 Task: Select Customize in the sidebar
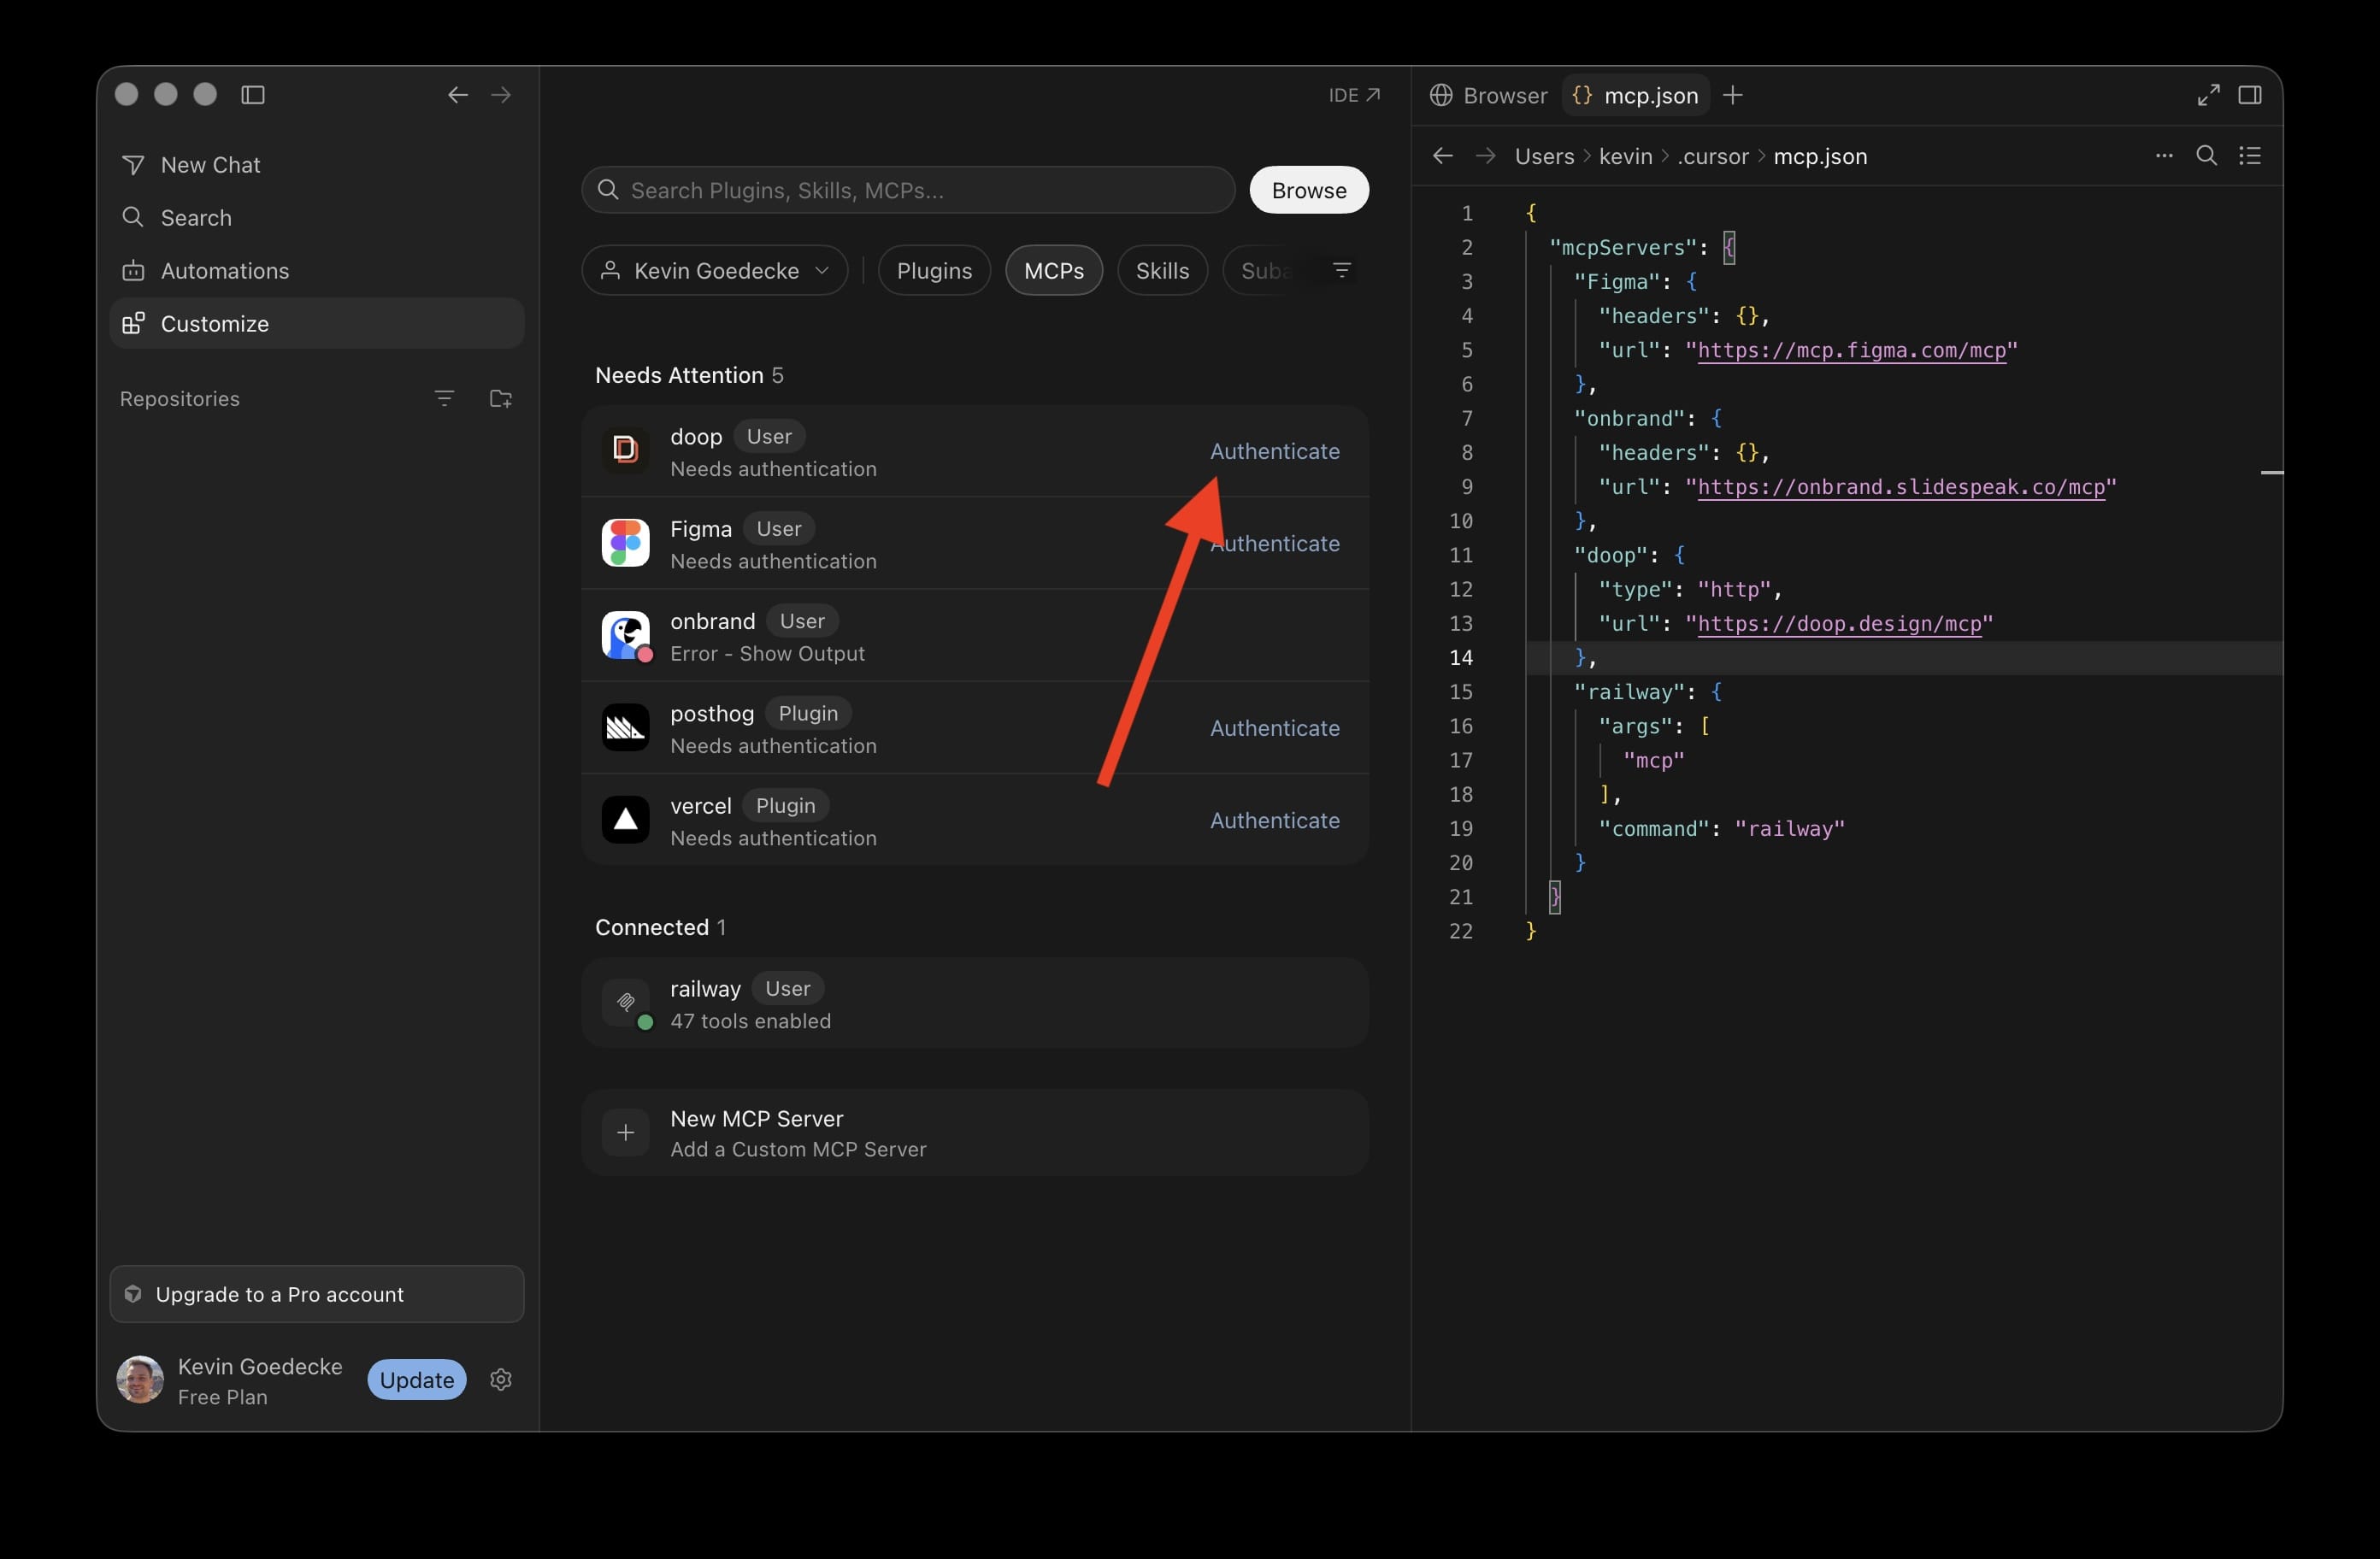(x=317, y=324)
